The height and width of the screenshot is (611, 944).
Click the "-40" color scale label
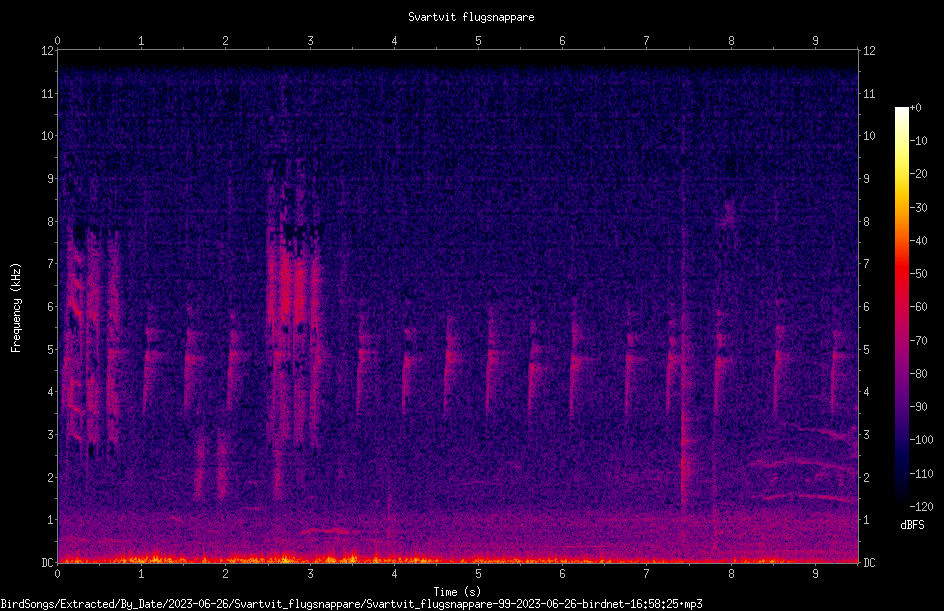point(918,241)
